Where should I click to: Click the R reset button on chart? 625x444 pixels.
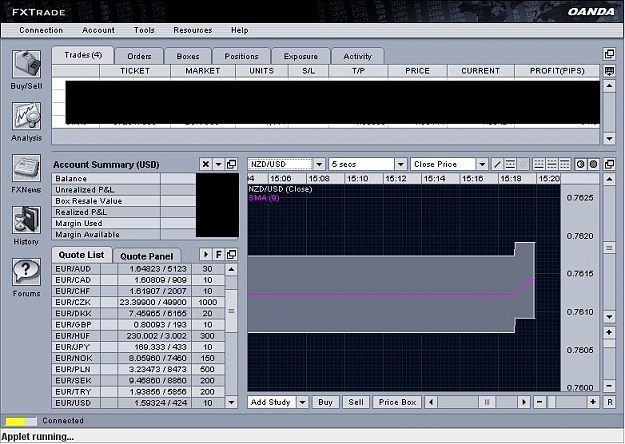609,402
